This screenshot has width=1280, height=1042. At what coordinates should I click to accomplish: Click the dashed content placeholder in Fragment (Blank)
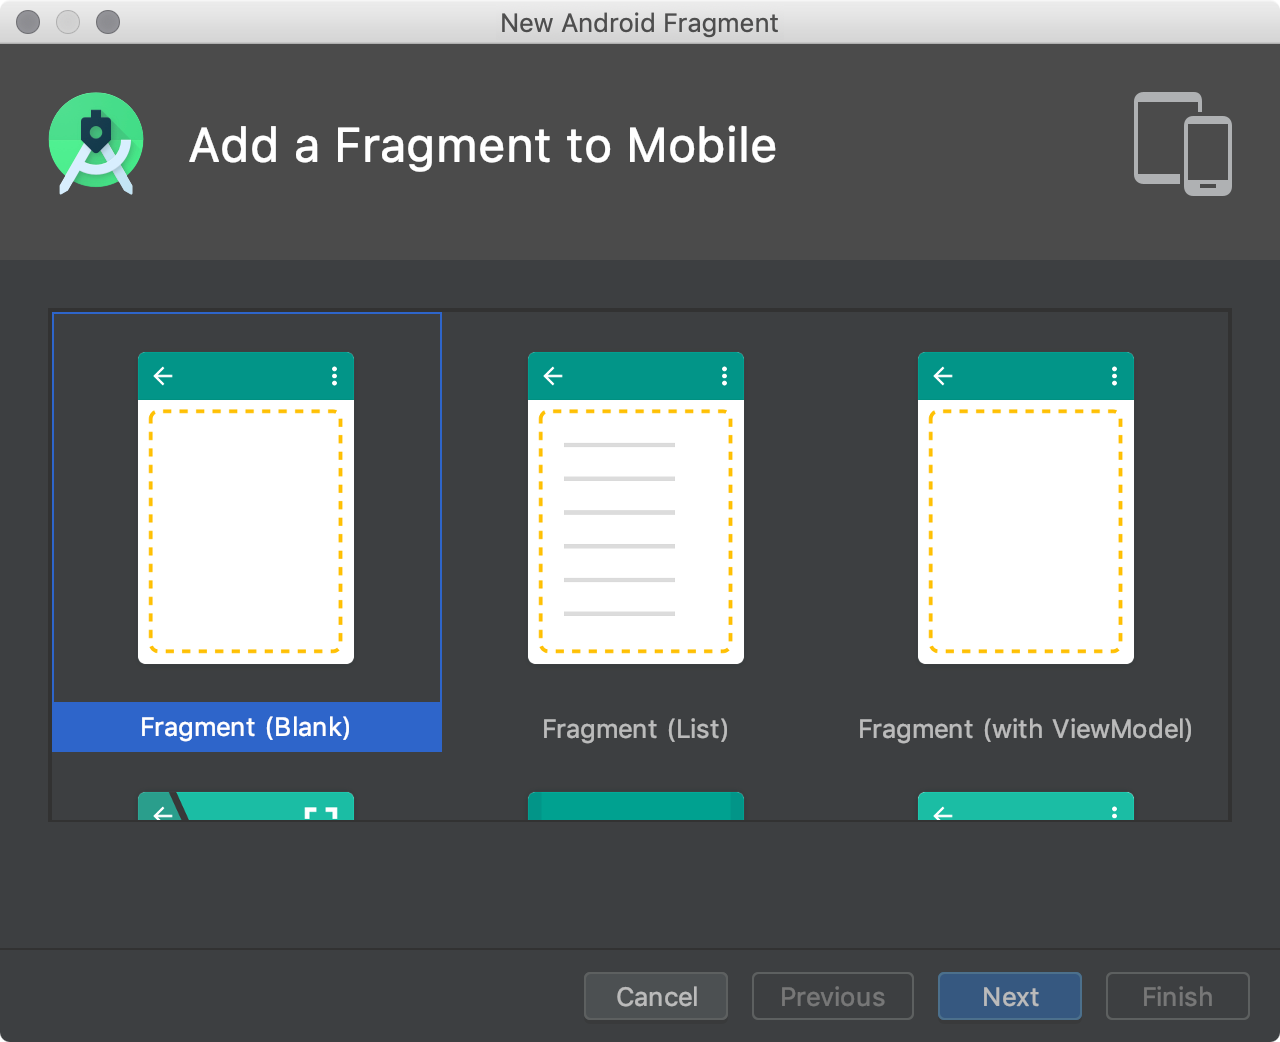click(x=246, y=533)
